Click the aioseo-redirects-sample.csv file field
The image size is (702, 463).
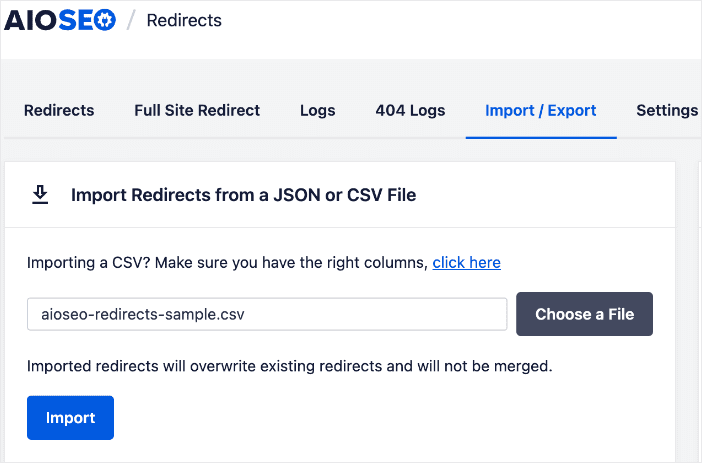[x=267, y=314]
